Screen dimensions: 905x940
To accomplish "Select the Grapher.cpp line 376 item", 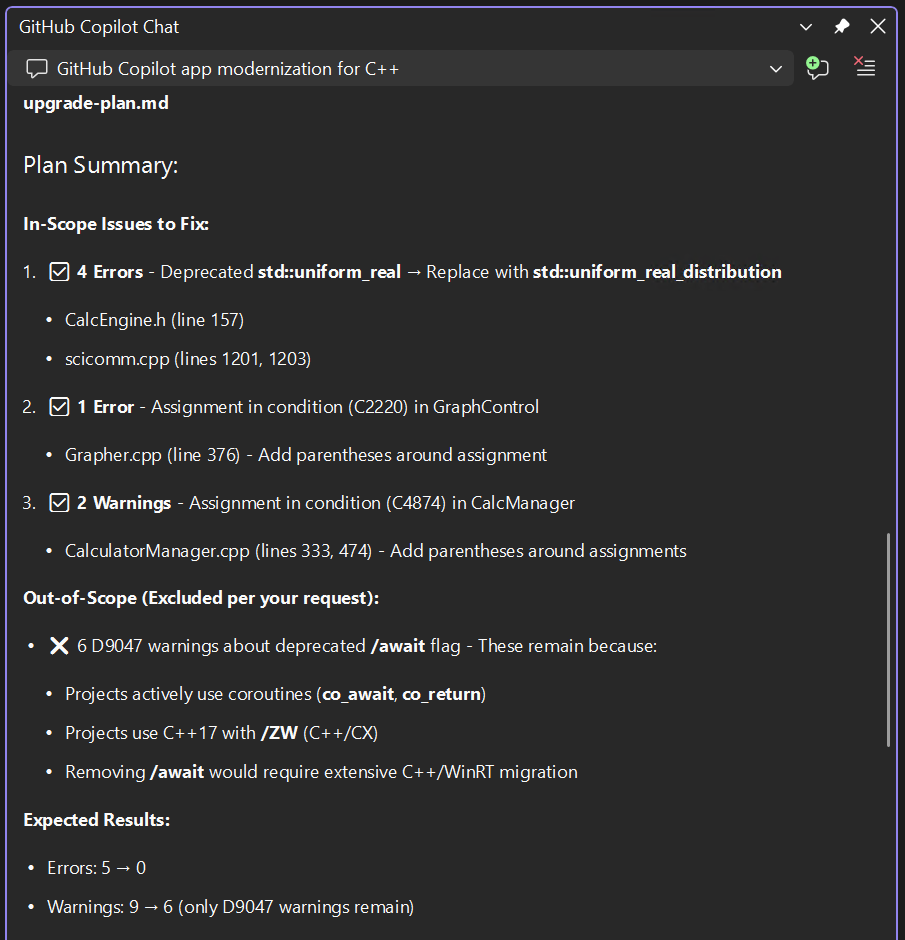I will pyautogui.click(x=305, y=454).
